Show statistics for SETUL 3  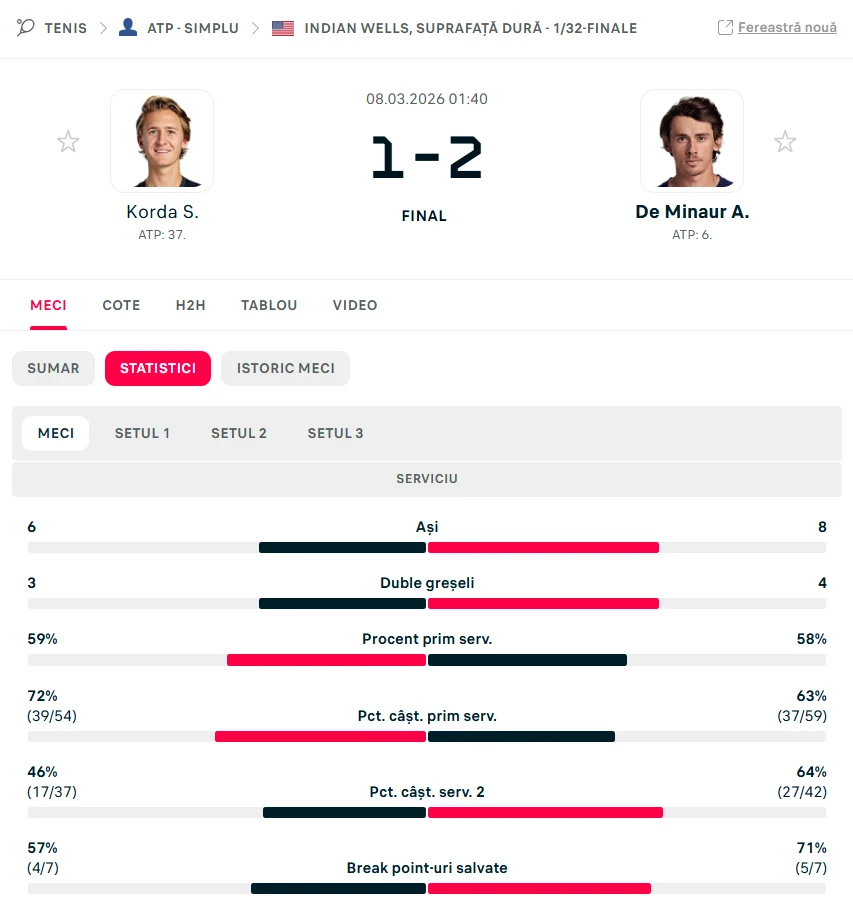click(335, 433)
